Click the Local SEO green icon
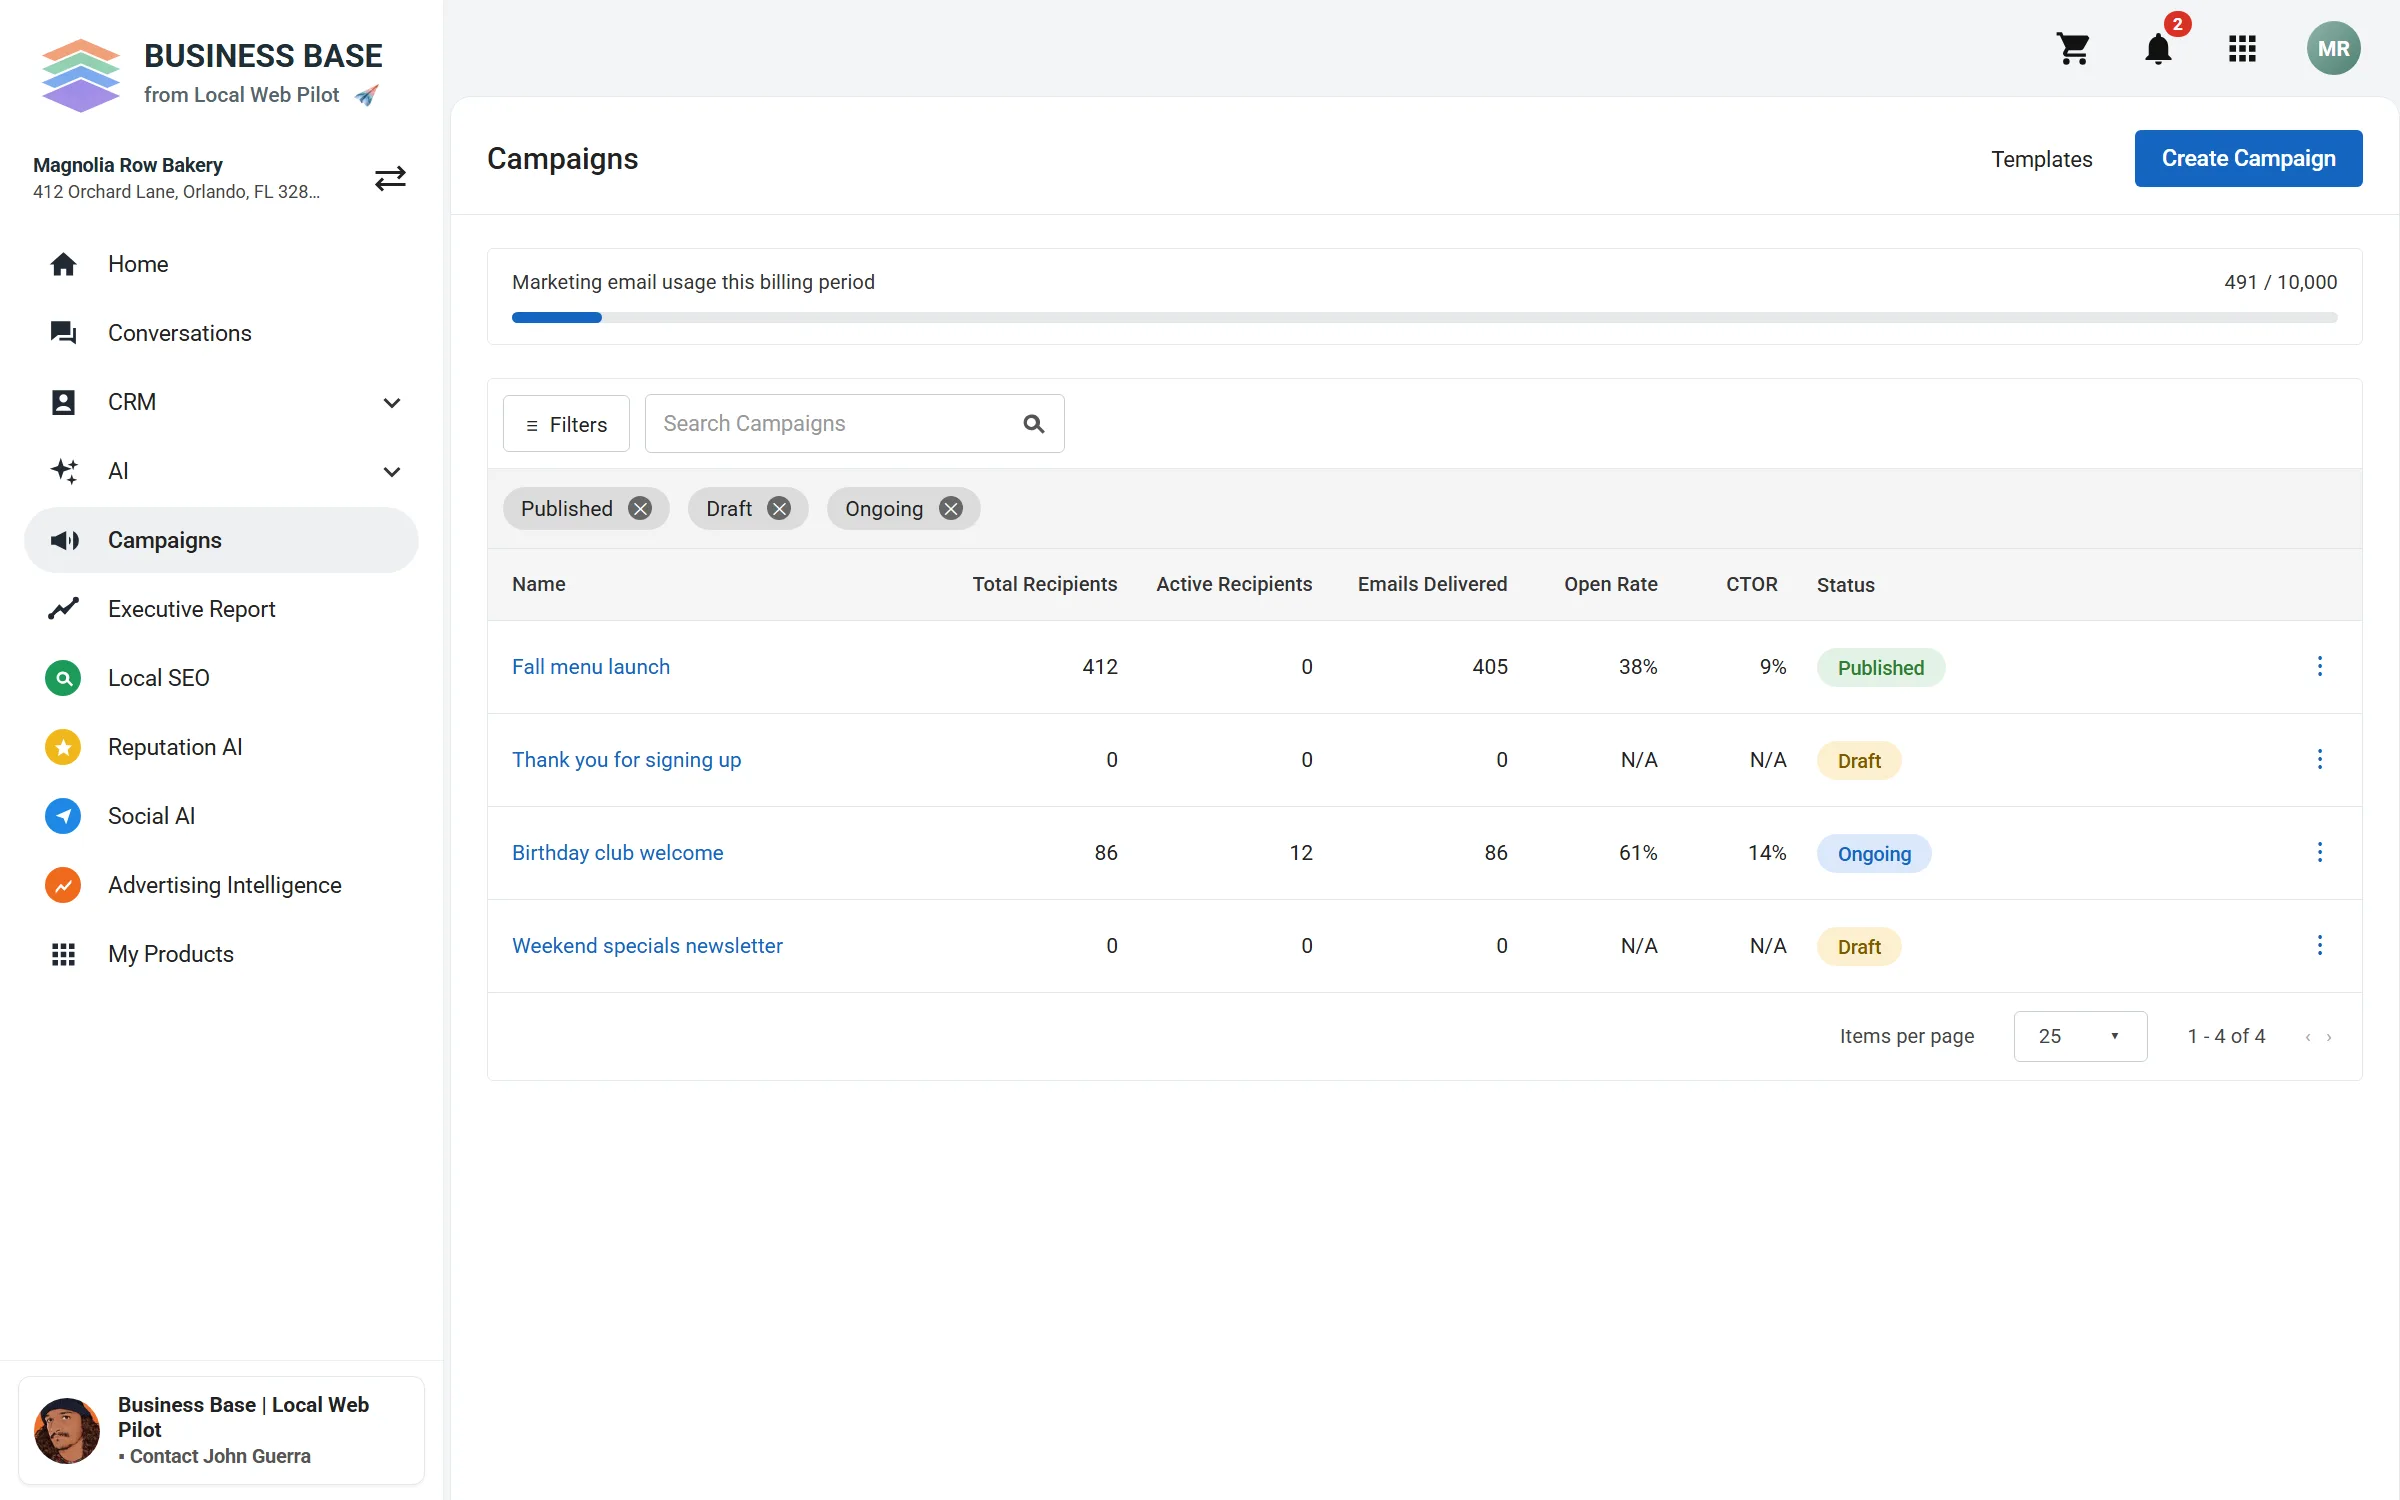Viewport: 2400px width, 1500px height. 63,678
